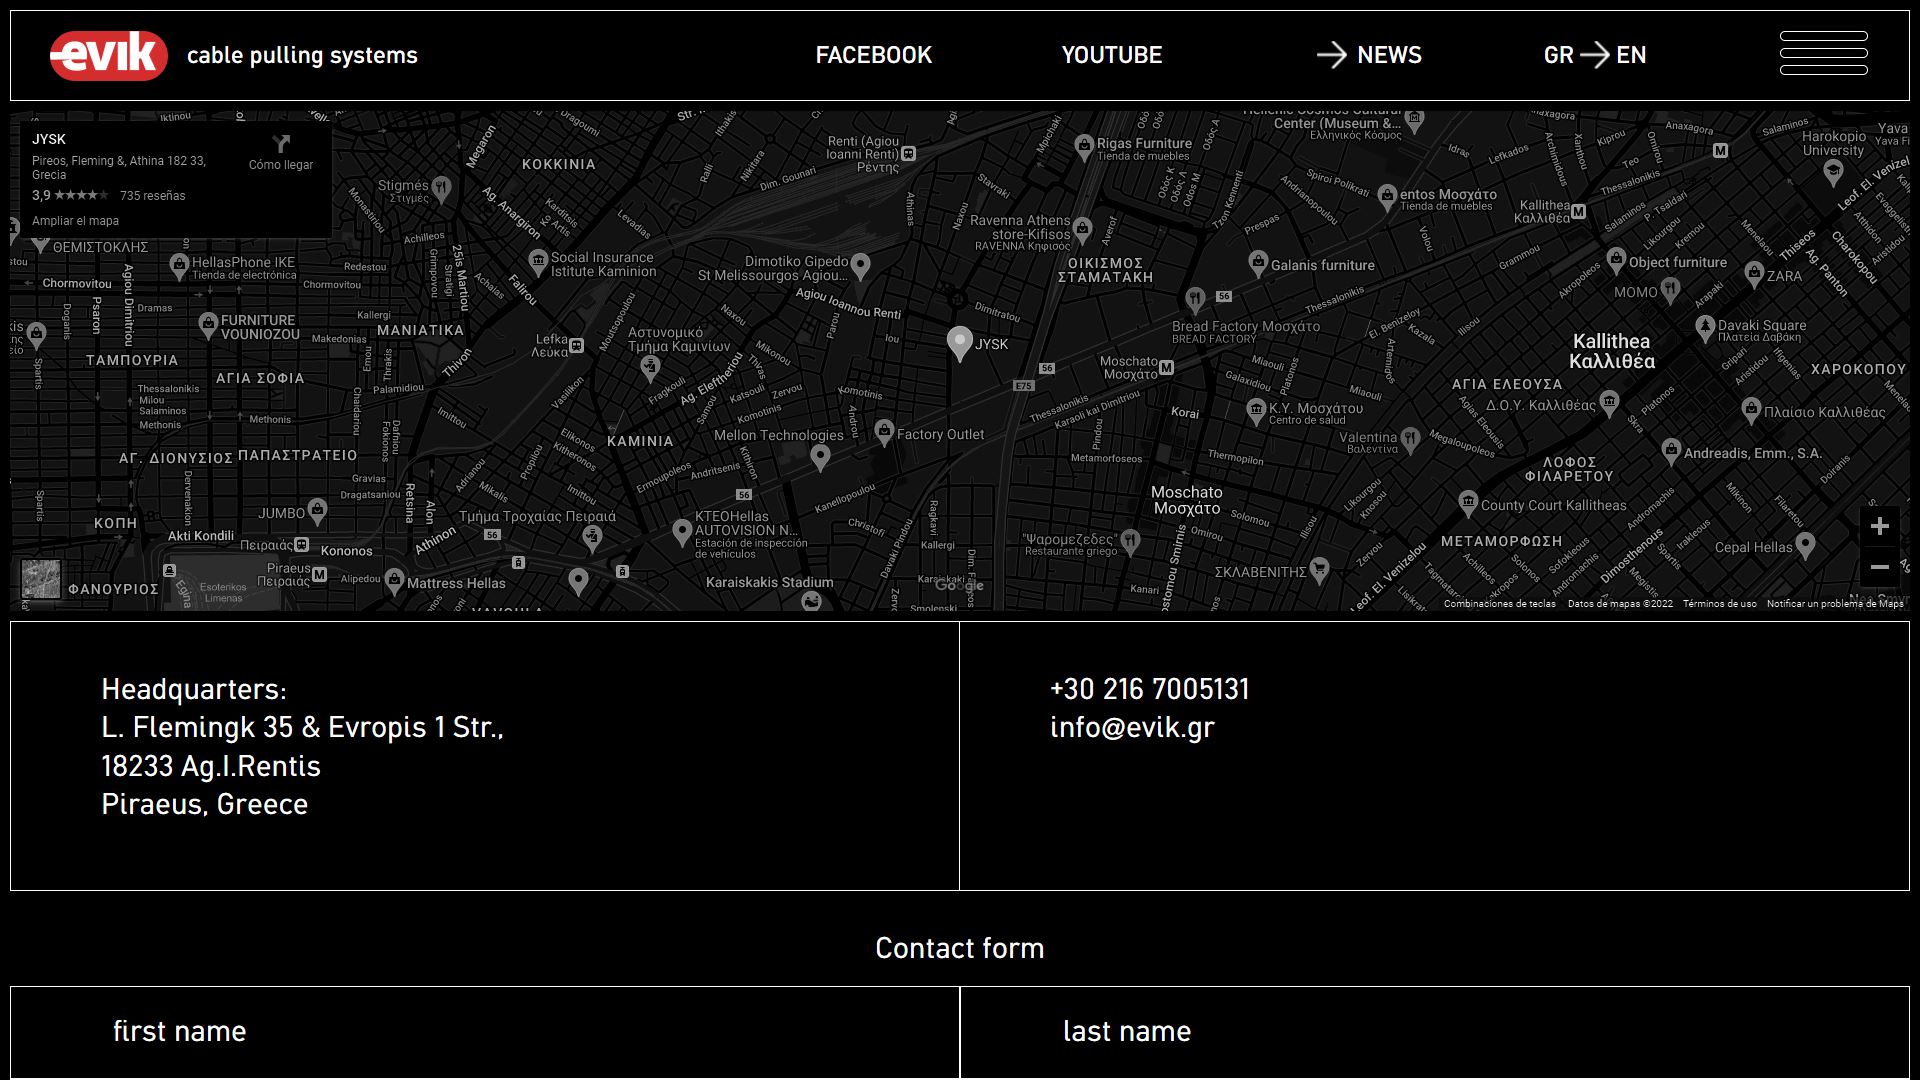
Task: Select Mellon Technologies map marker
Action: tap(820, 458)
